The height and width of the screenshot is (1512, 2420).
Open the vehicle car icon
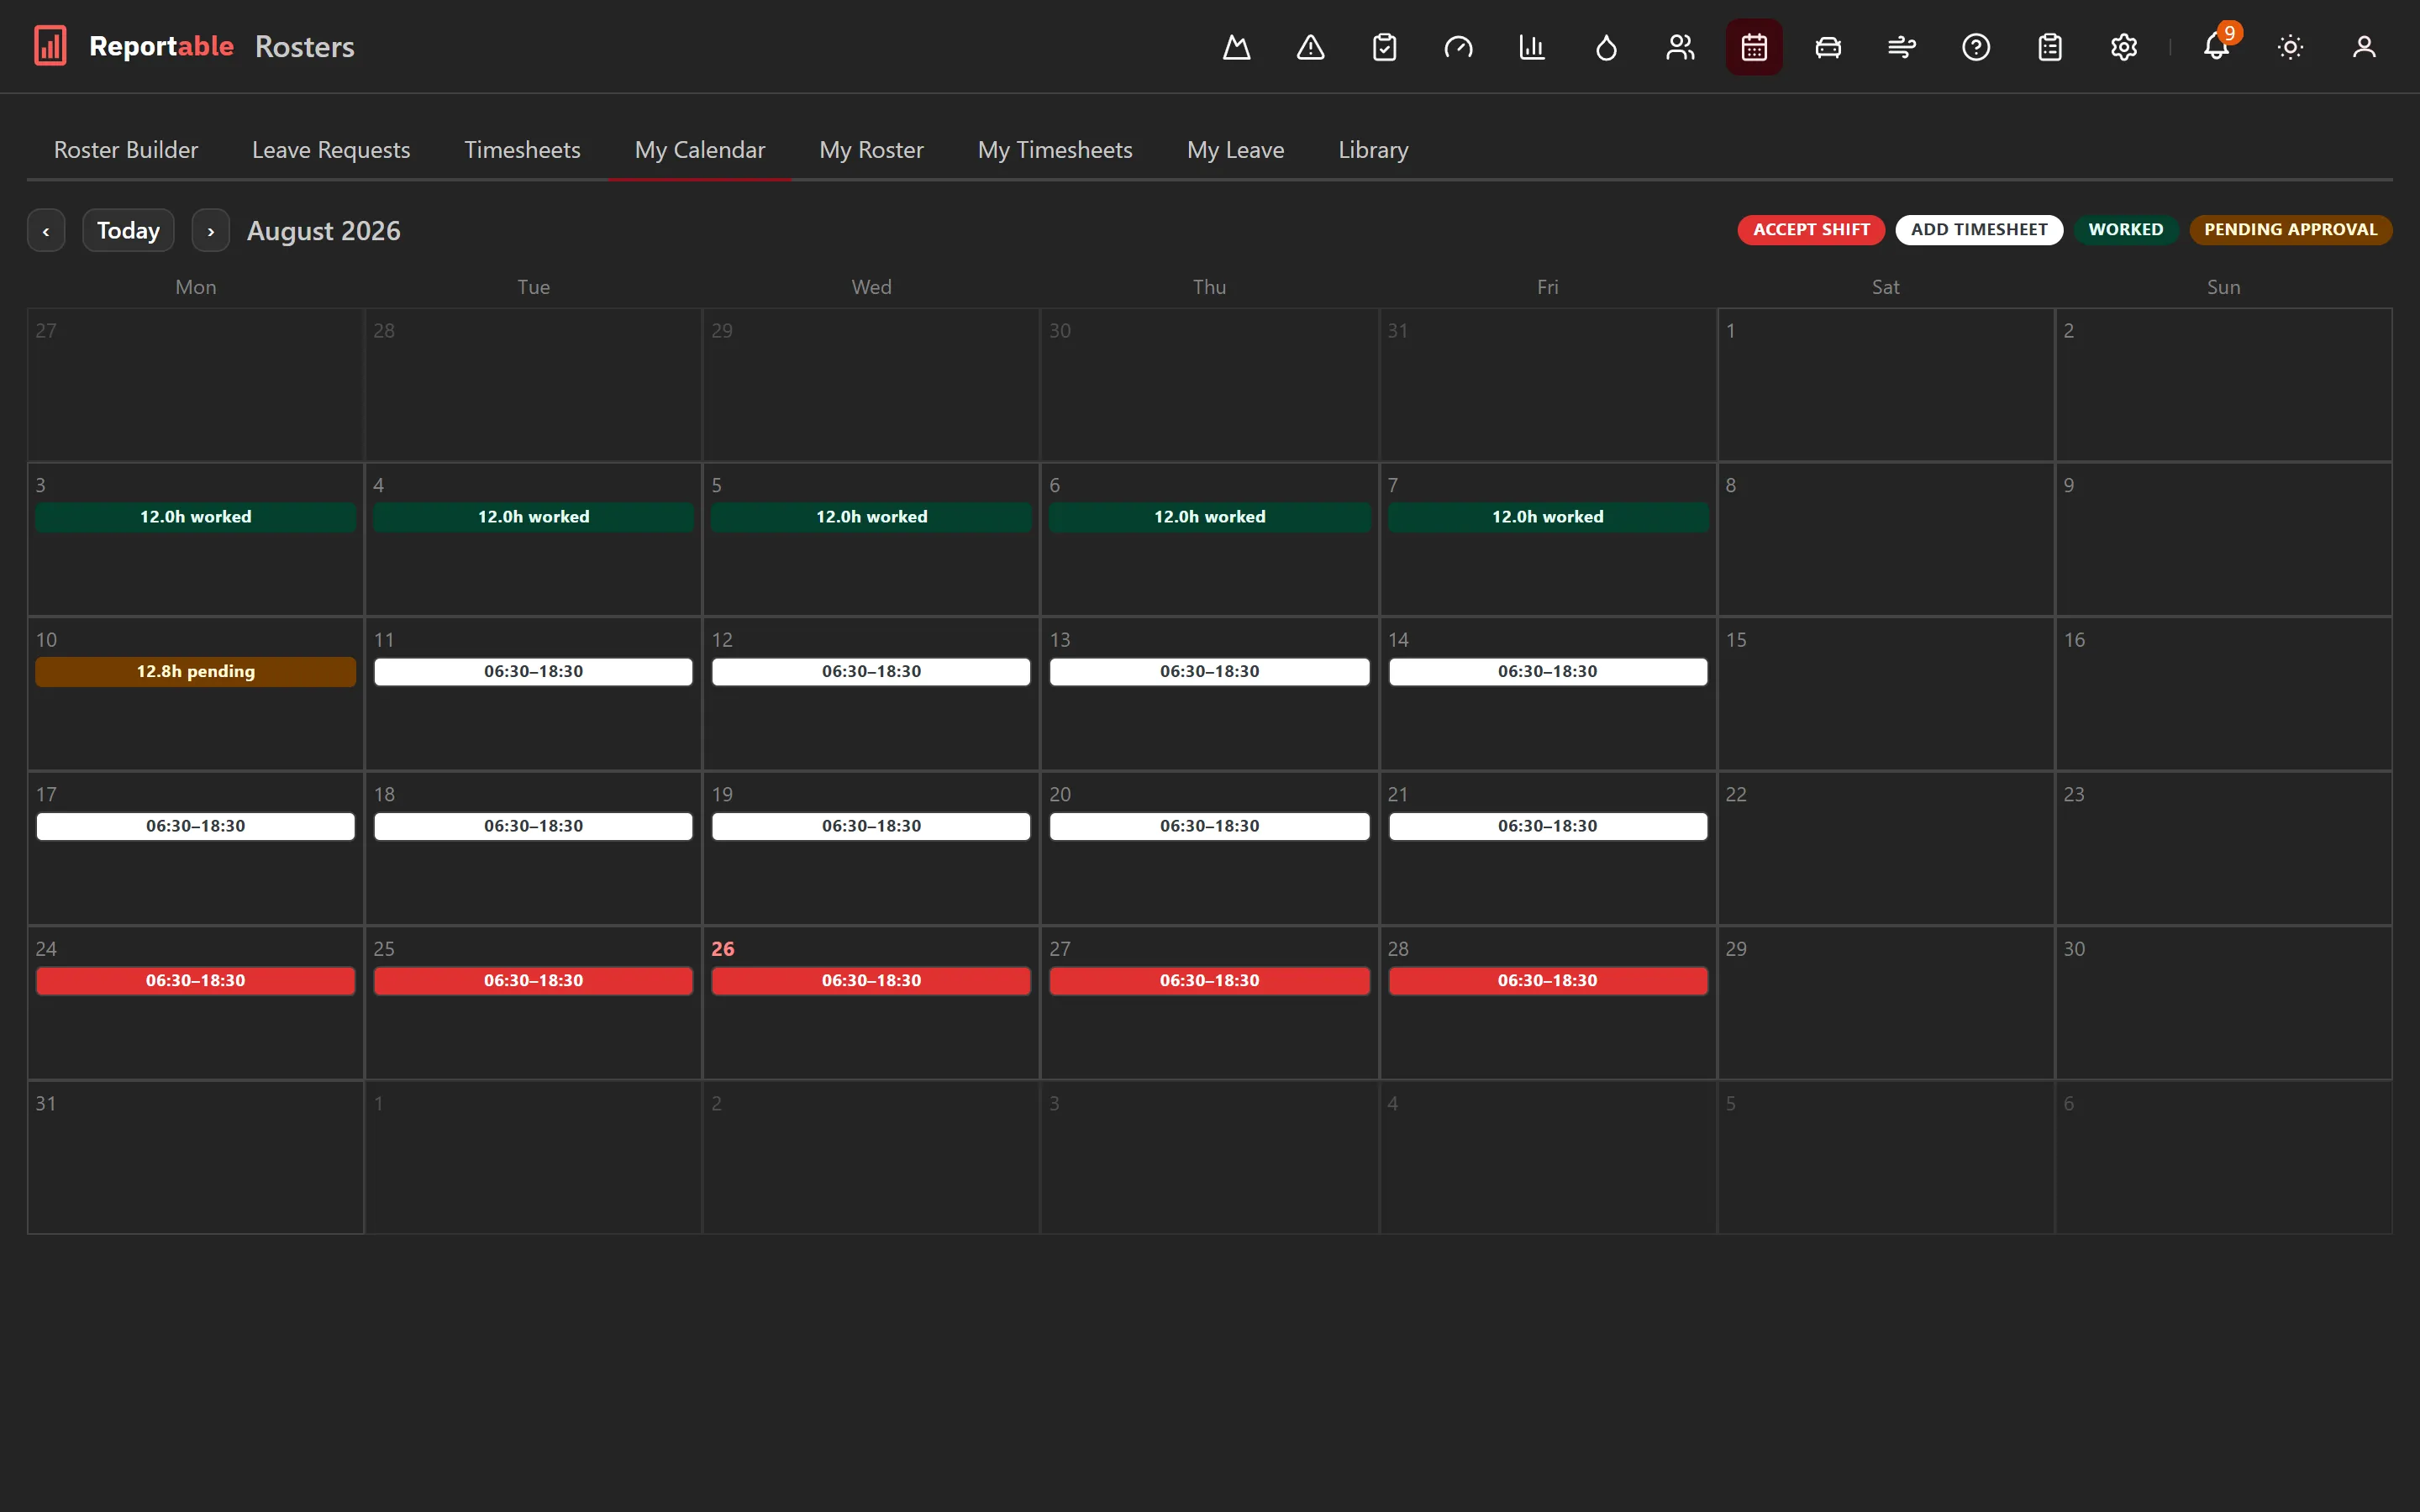tap(1828, 47)
